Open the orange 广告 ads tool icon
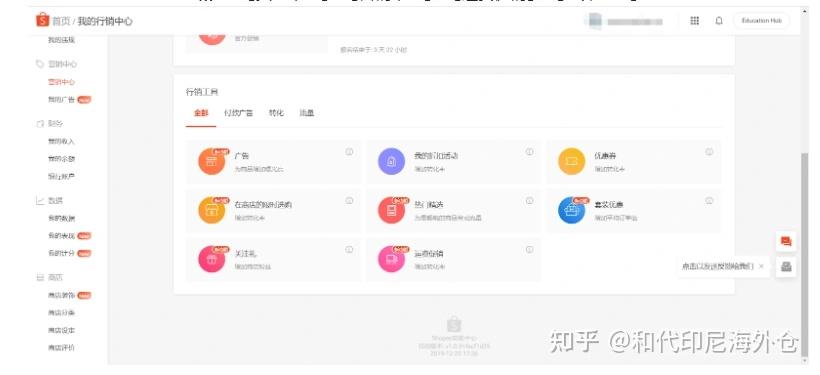820x375 pixels. (x=211, y=161)
